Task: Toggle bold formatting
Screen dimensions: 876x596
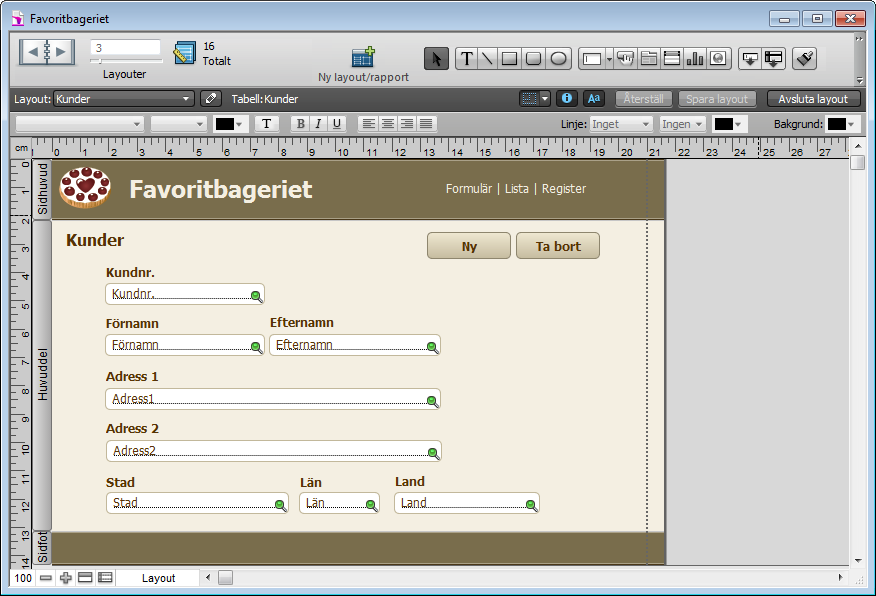Action: pos(300,124)
